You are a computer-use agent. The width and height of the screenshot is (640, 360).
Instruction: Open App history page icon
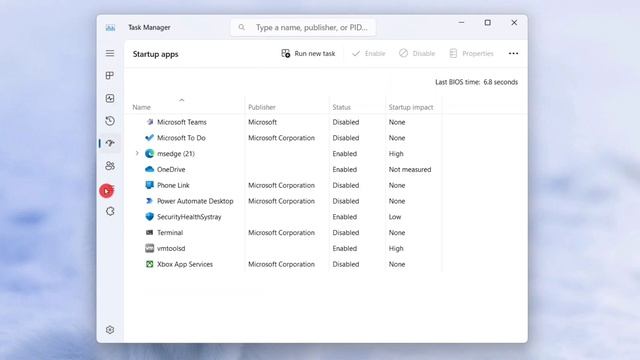(110, 121)
